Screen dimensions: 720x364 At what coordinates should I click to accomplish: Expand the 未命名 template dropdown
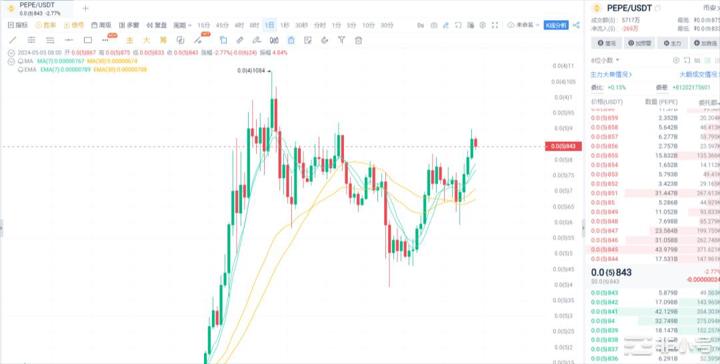click(x=523, y=25)
